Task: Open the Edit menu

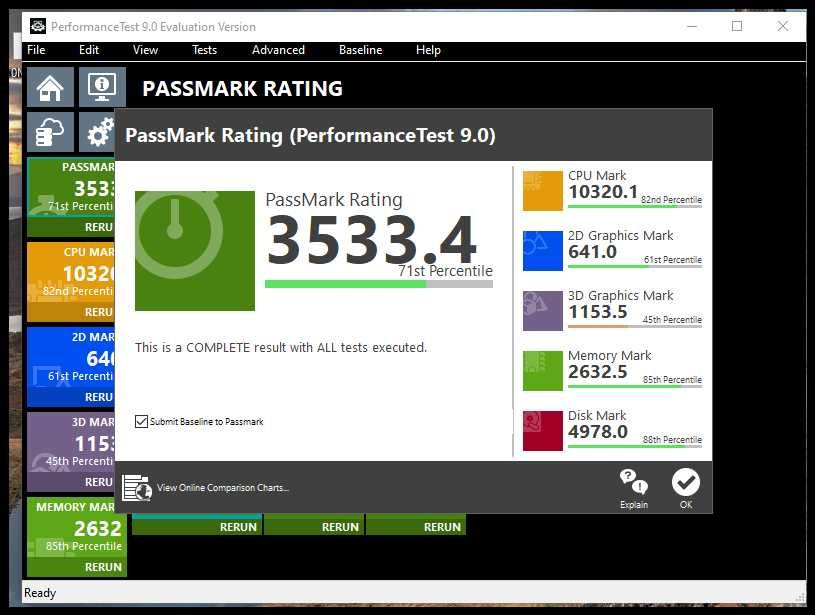Action: [x=89, y=50]
